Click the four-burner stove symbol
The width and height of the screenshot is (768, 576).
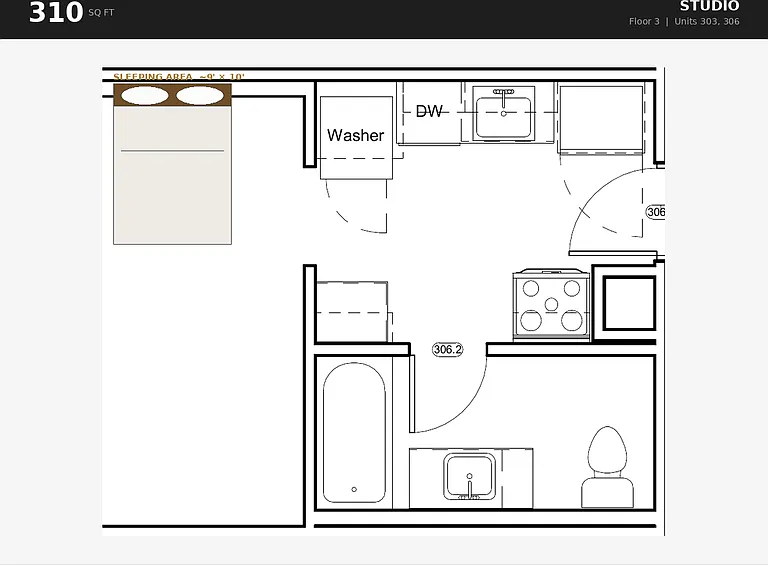pyautogui.click(x=551, y=304)
